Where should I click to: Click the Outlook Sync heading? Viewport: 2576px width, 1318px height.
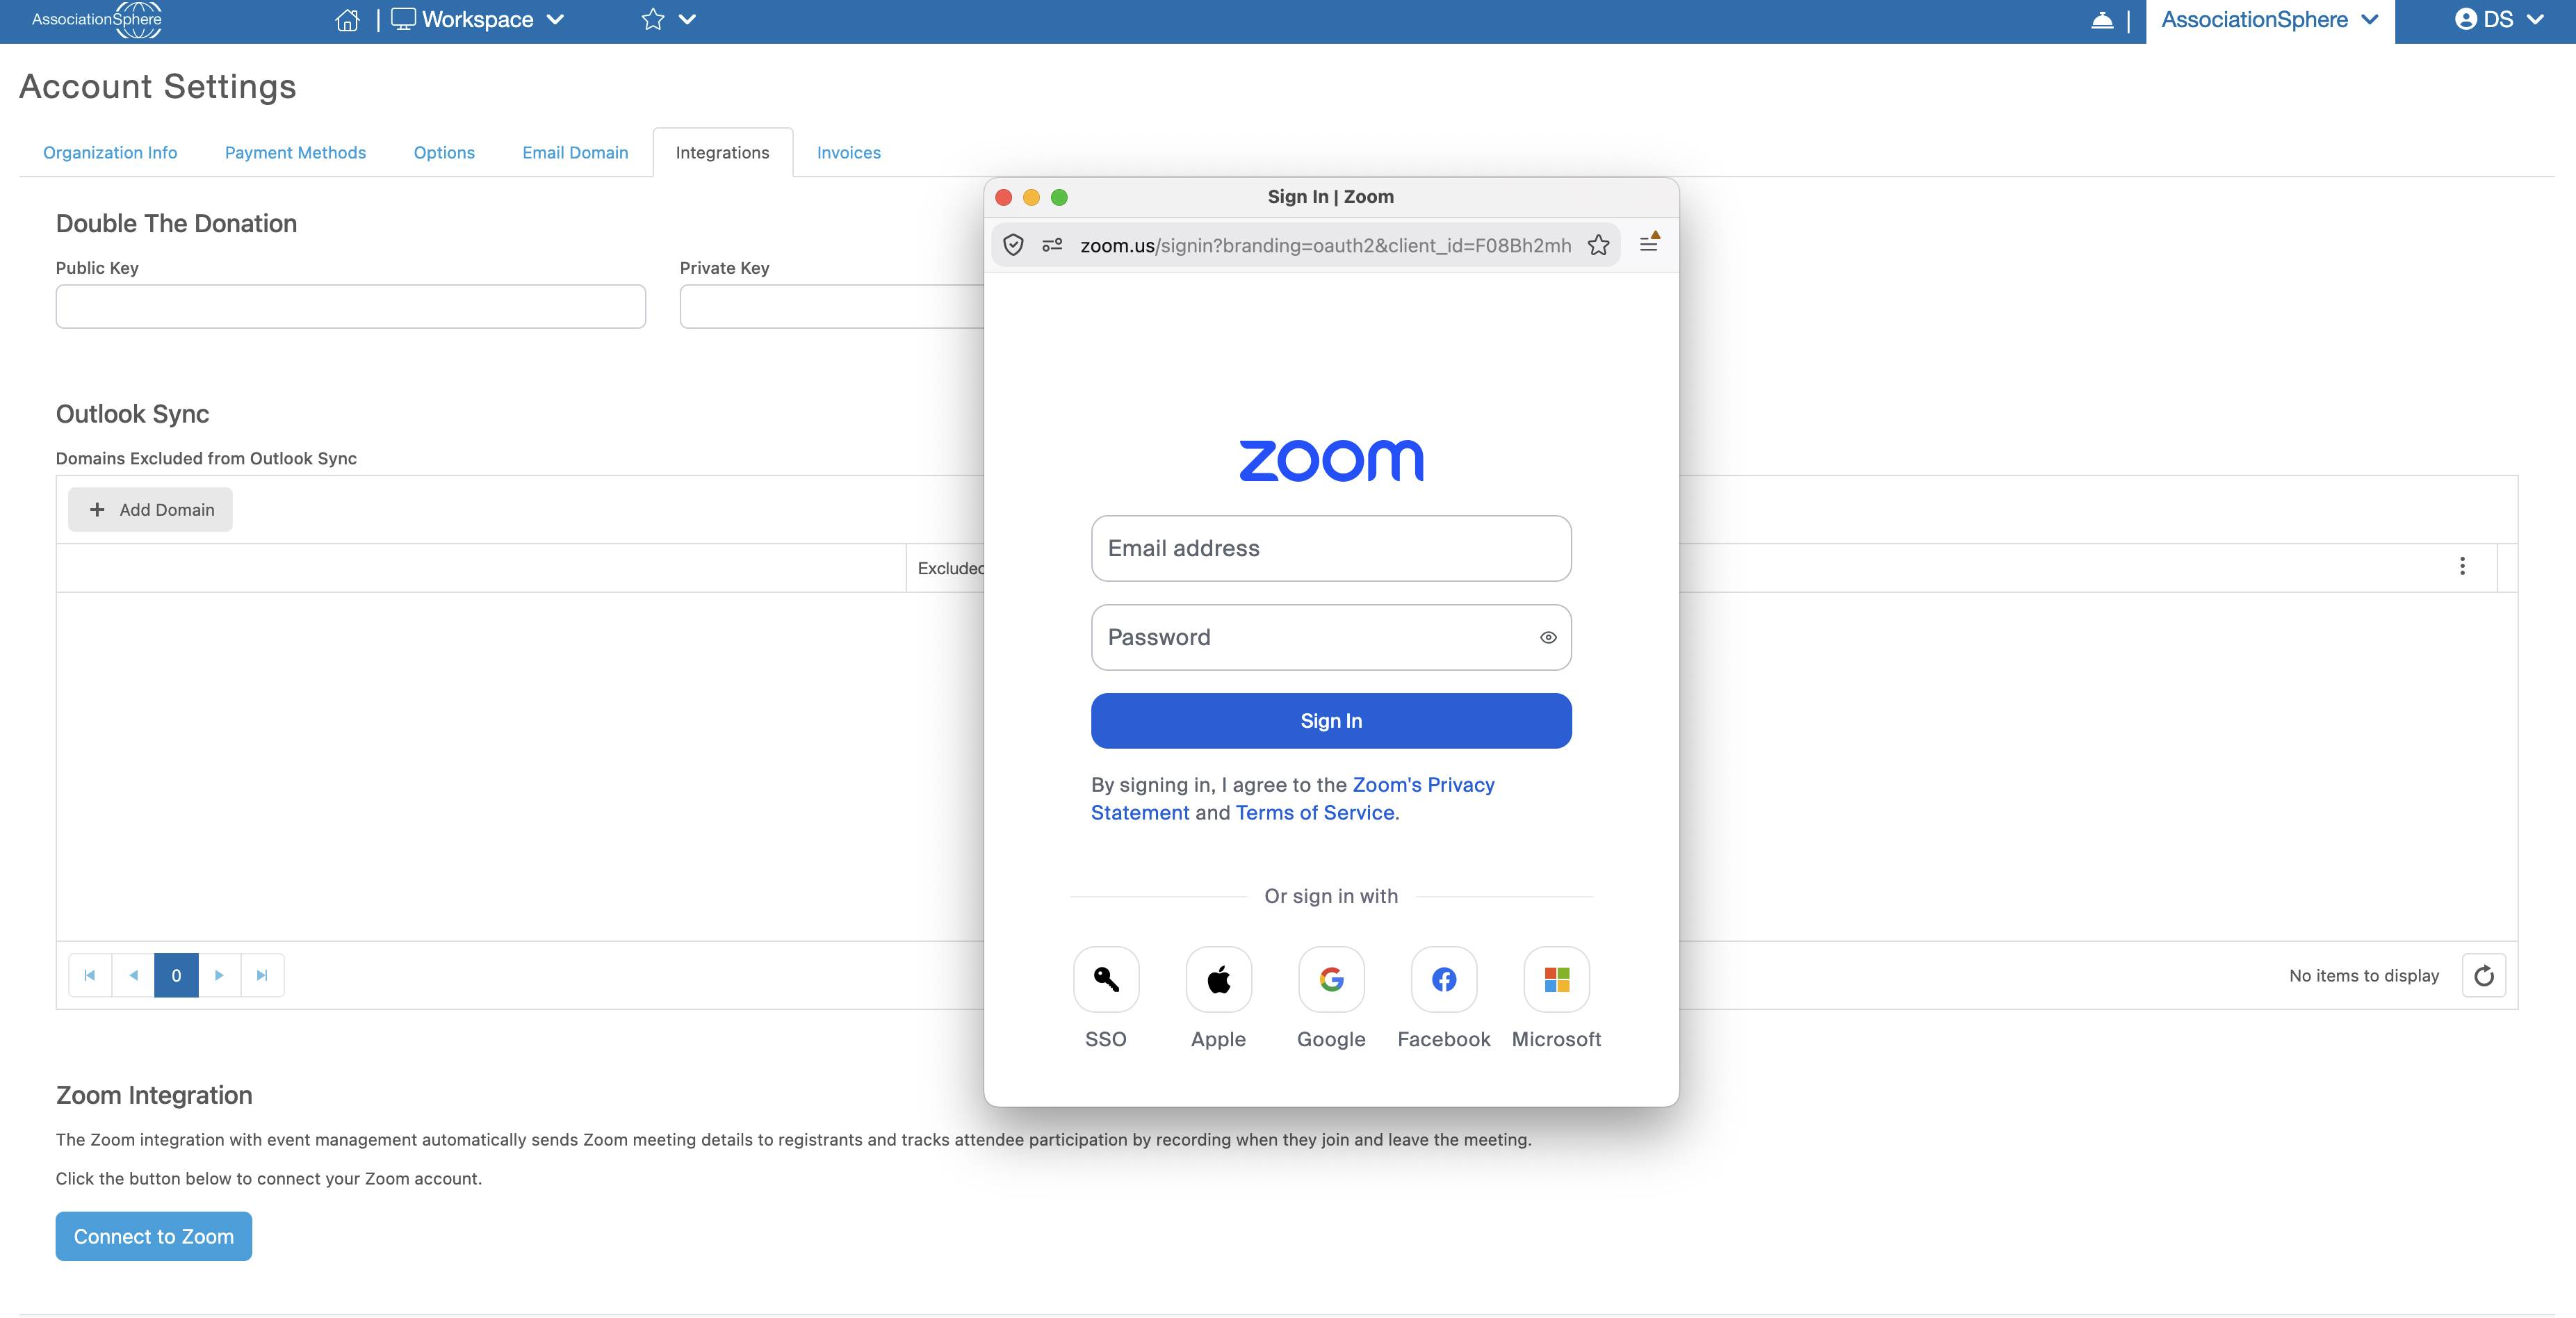[132, 414]
